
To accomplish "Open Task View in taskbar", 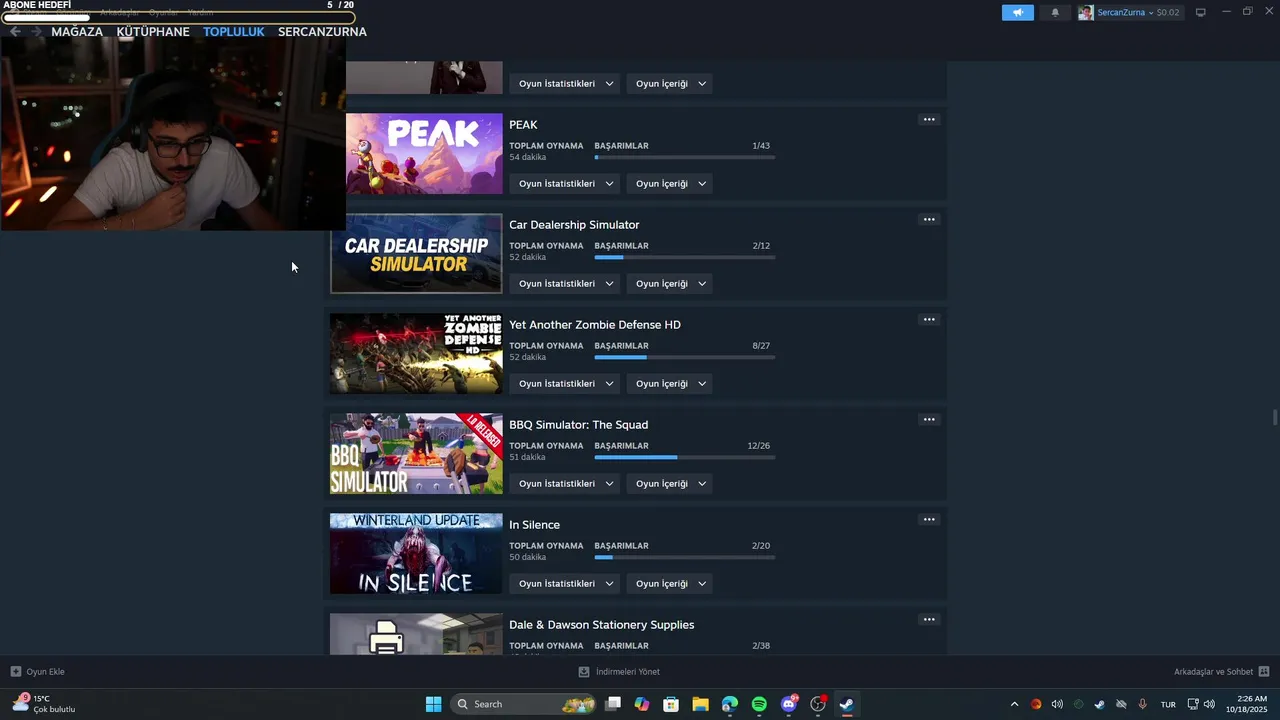I will pyautogui.click(x=613, y=704).
